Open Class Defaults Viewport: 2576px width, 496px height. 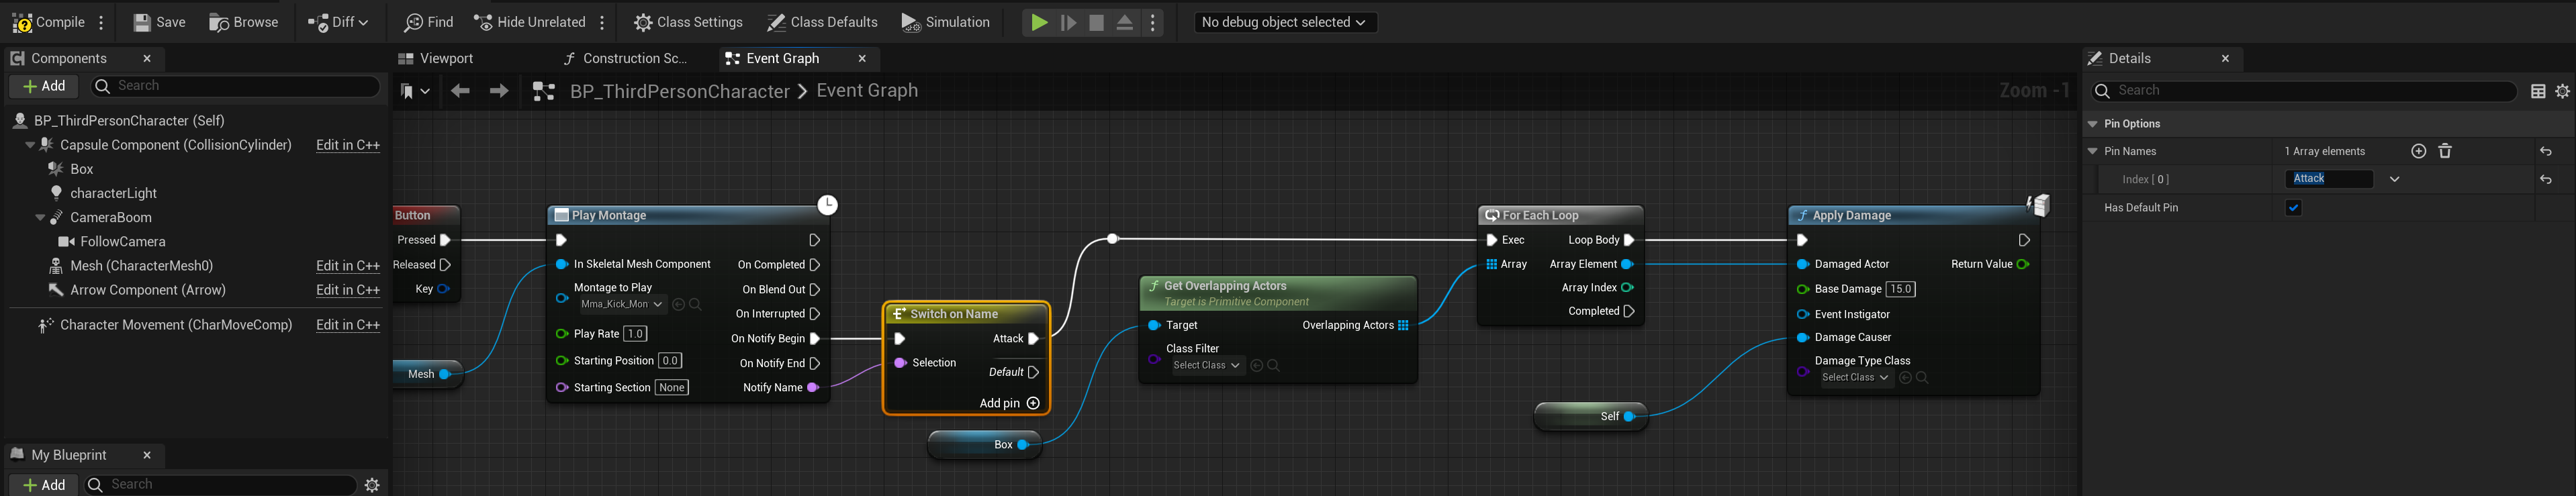(822, 22)
